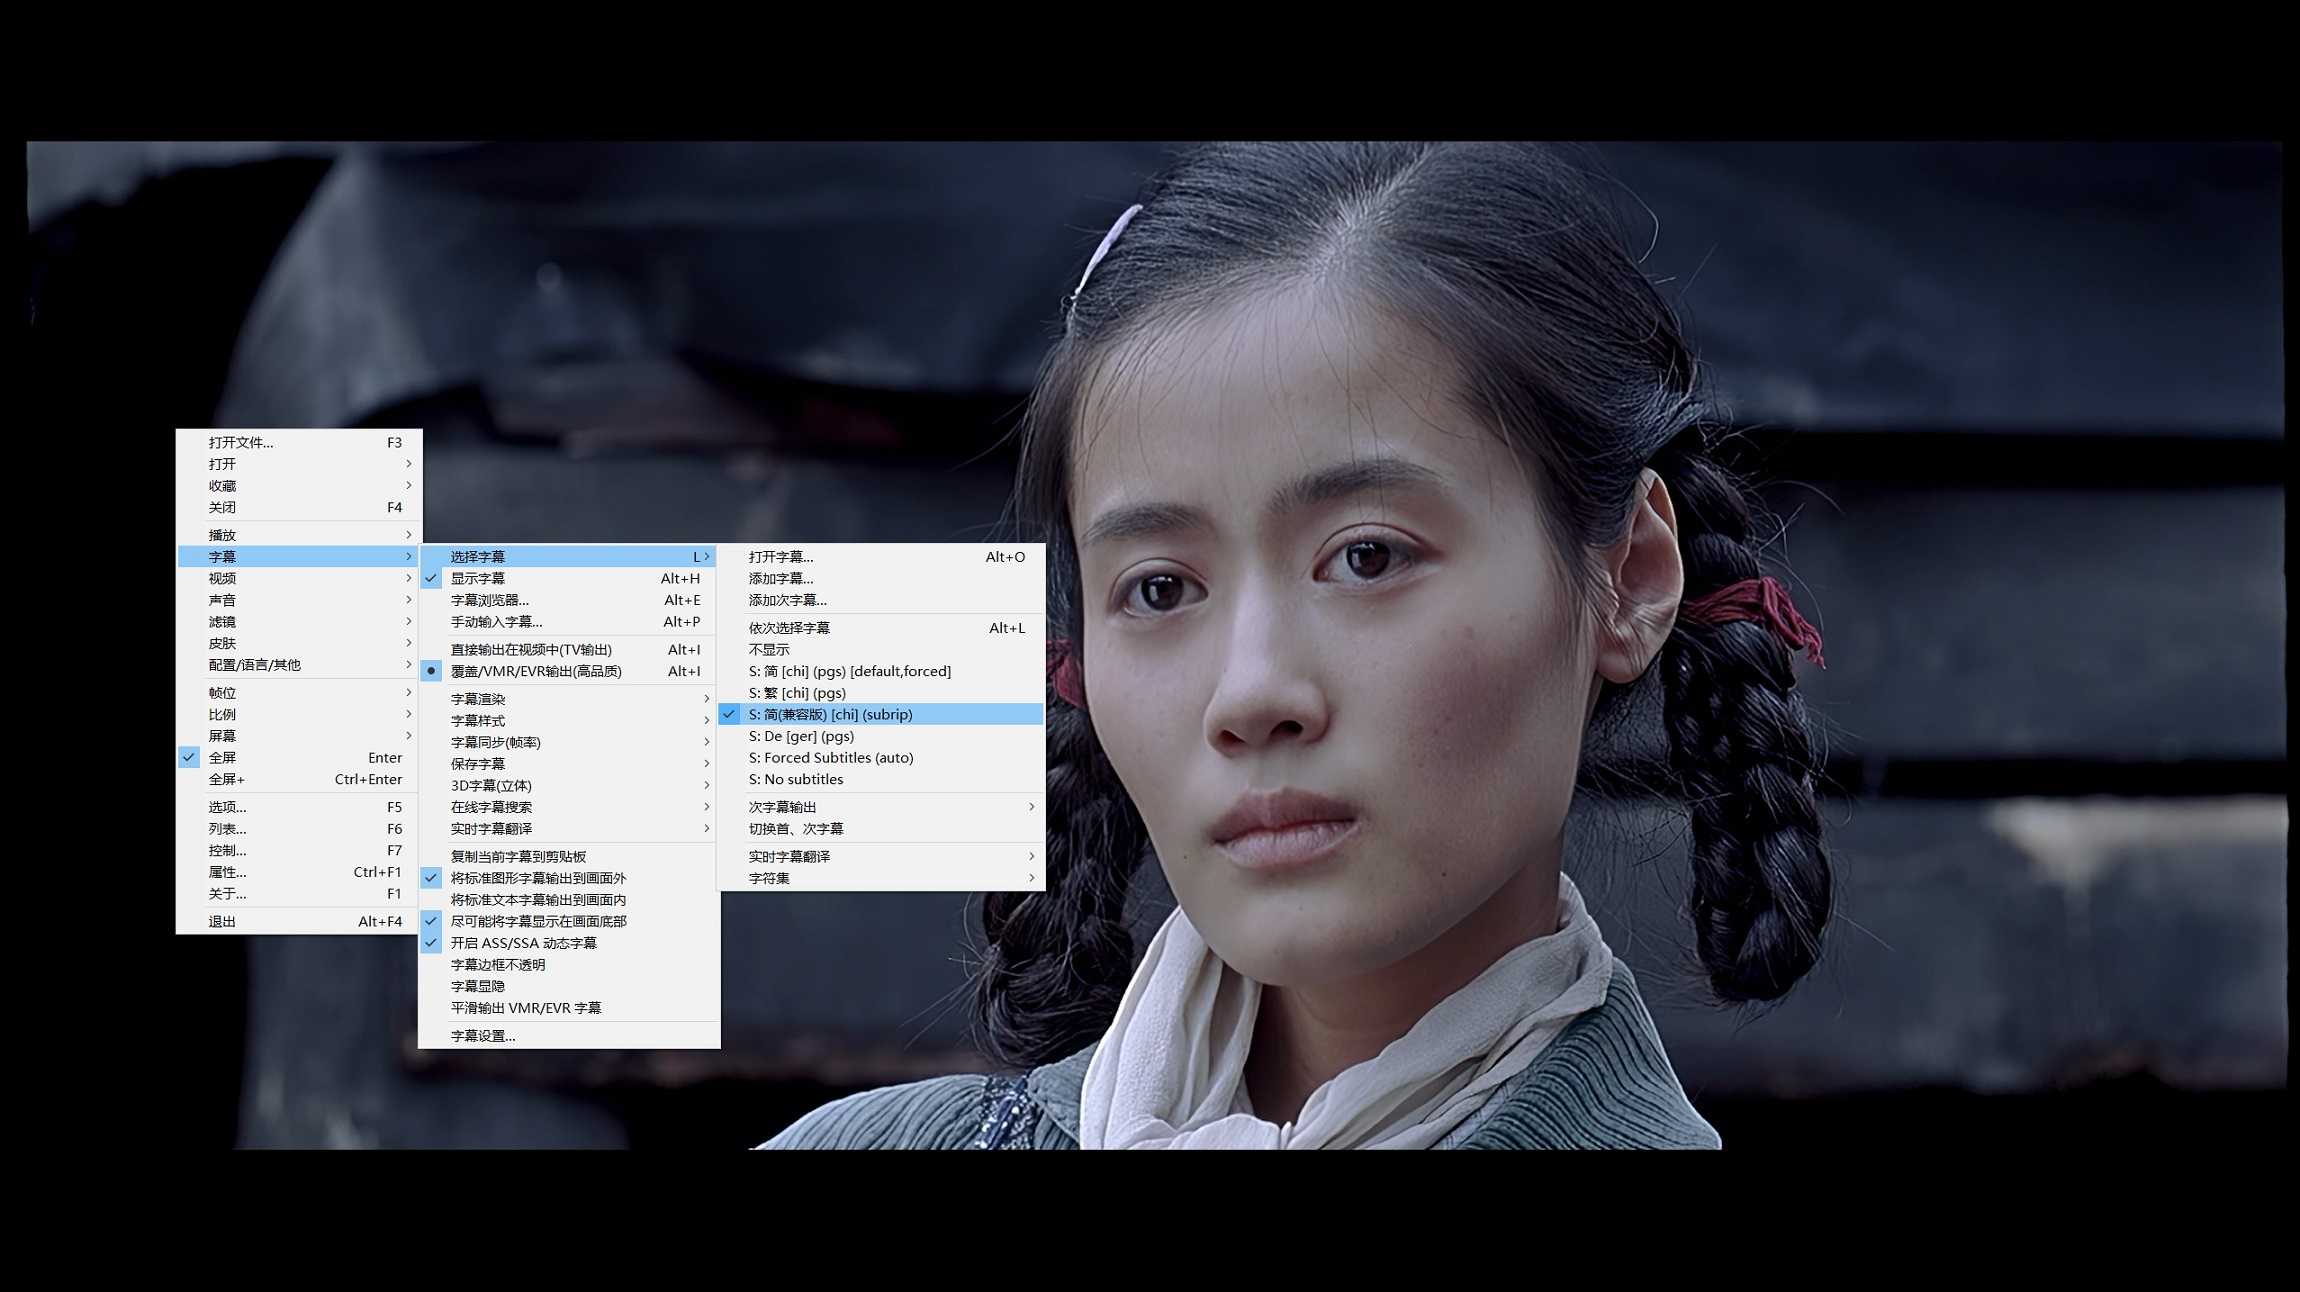2300x1292 pixels.
Task: Expand the 帧位 submenu
Action: 299,693
